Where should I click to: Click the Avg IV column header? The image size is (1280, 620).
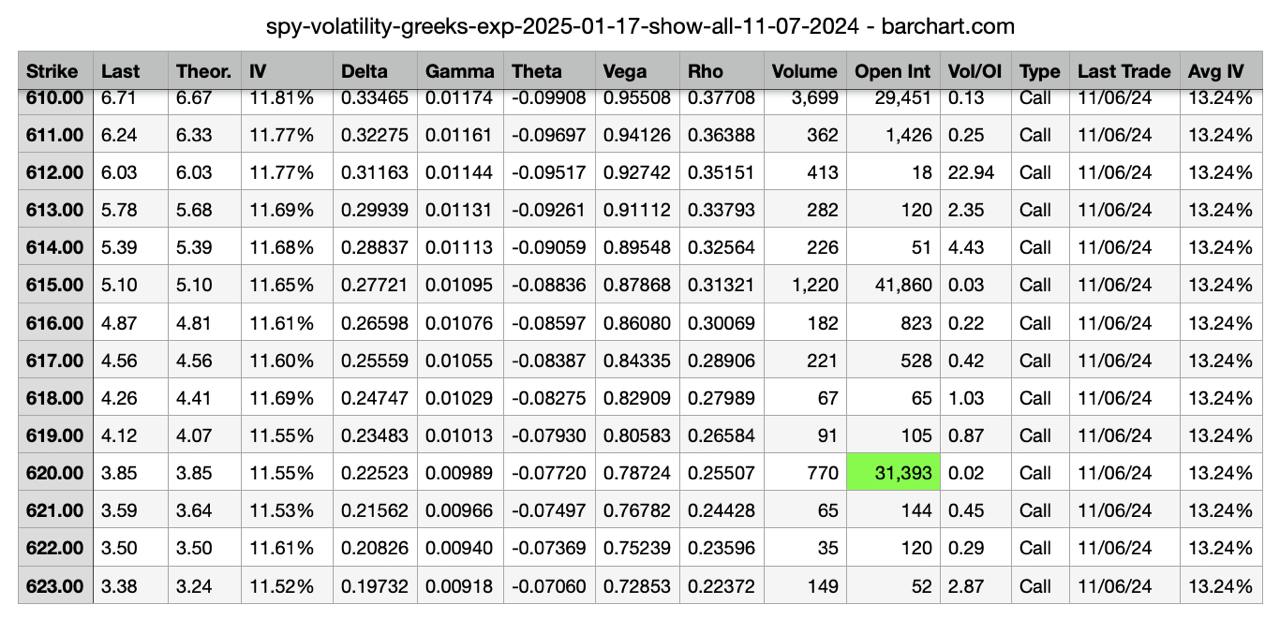1216,71
